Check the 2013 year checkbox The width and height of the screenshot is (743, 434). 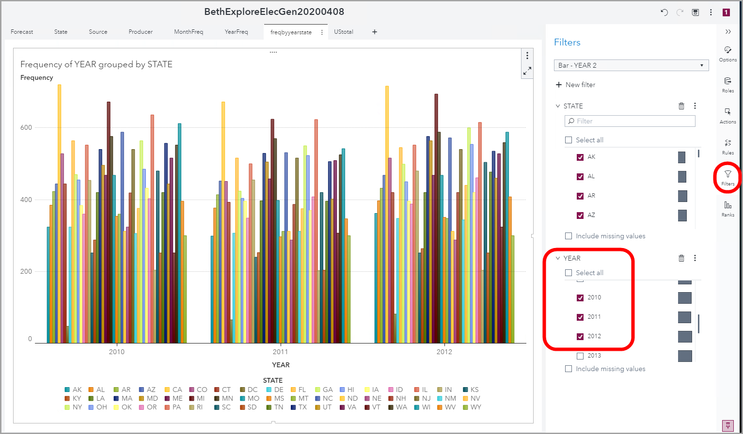580,356
